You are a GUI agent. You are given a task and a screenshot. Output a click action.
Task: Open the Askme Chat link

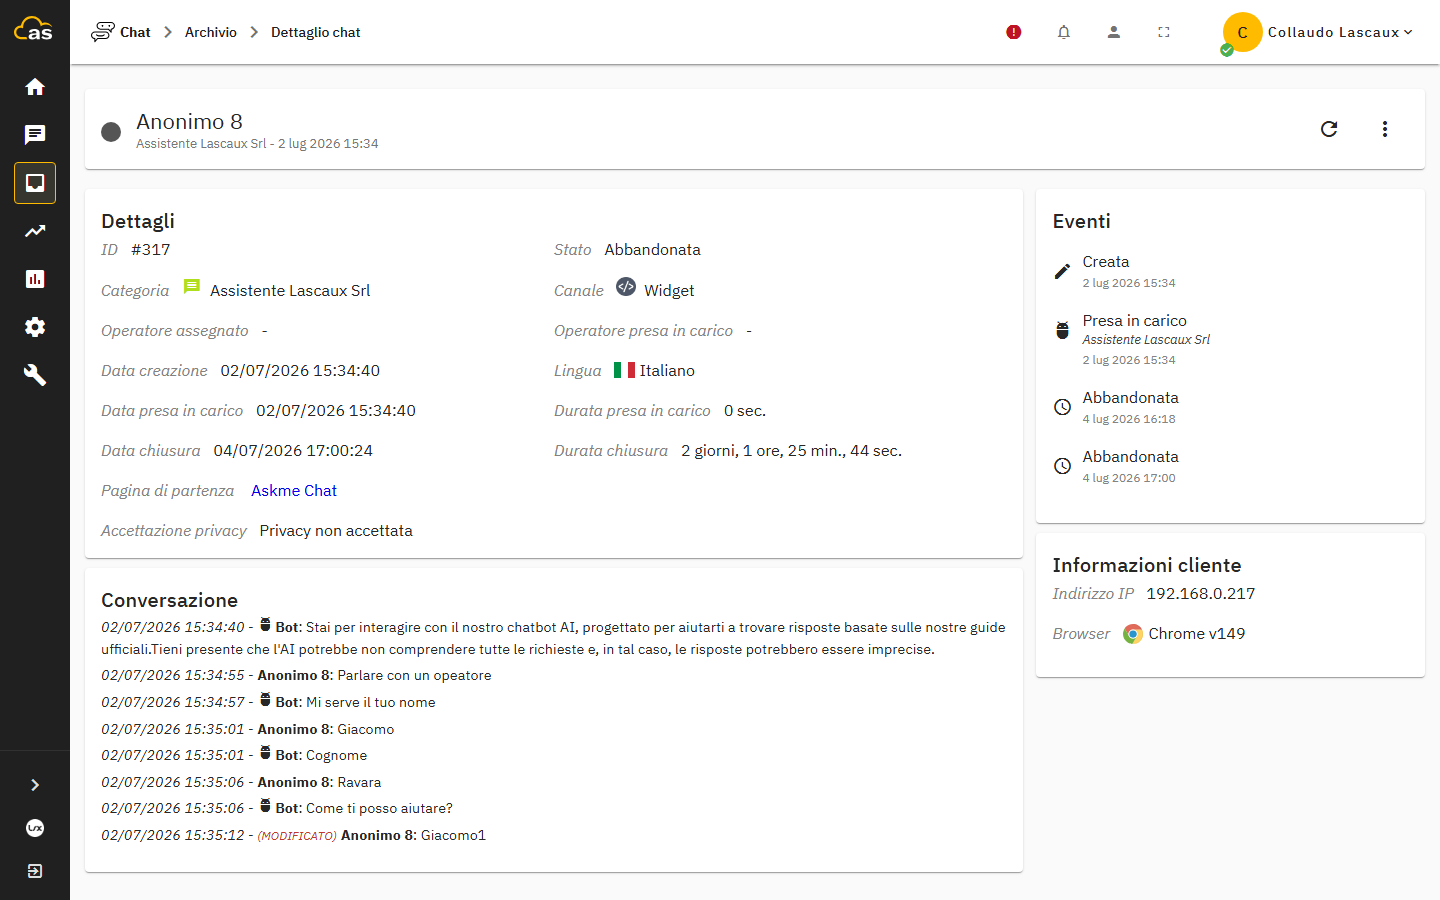tap(294, 491)
